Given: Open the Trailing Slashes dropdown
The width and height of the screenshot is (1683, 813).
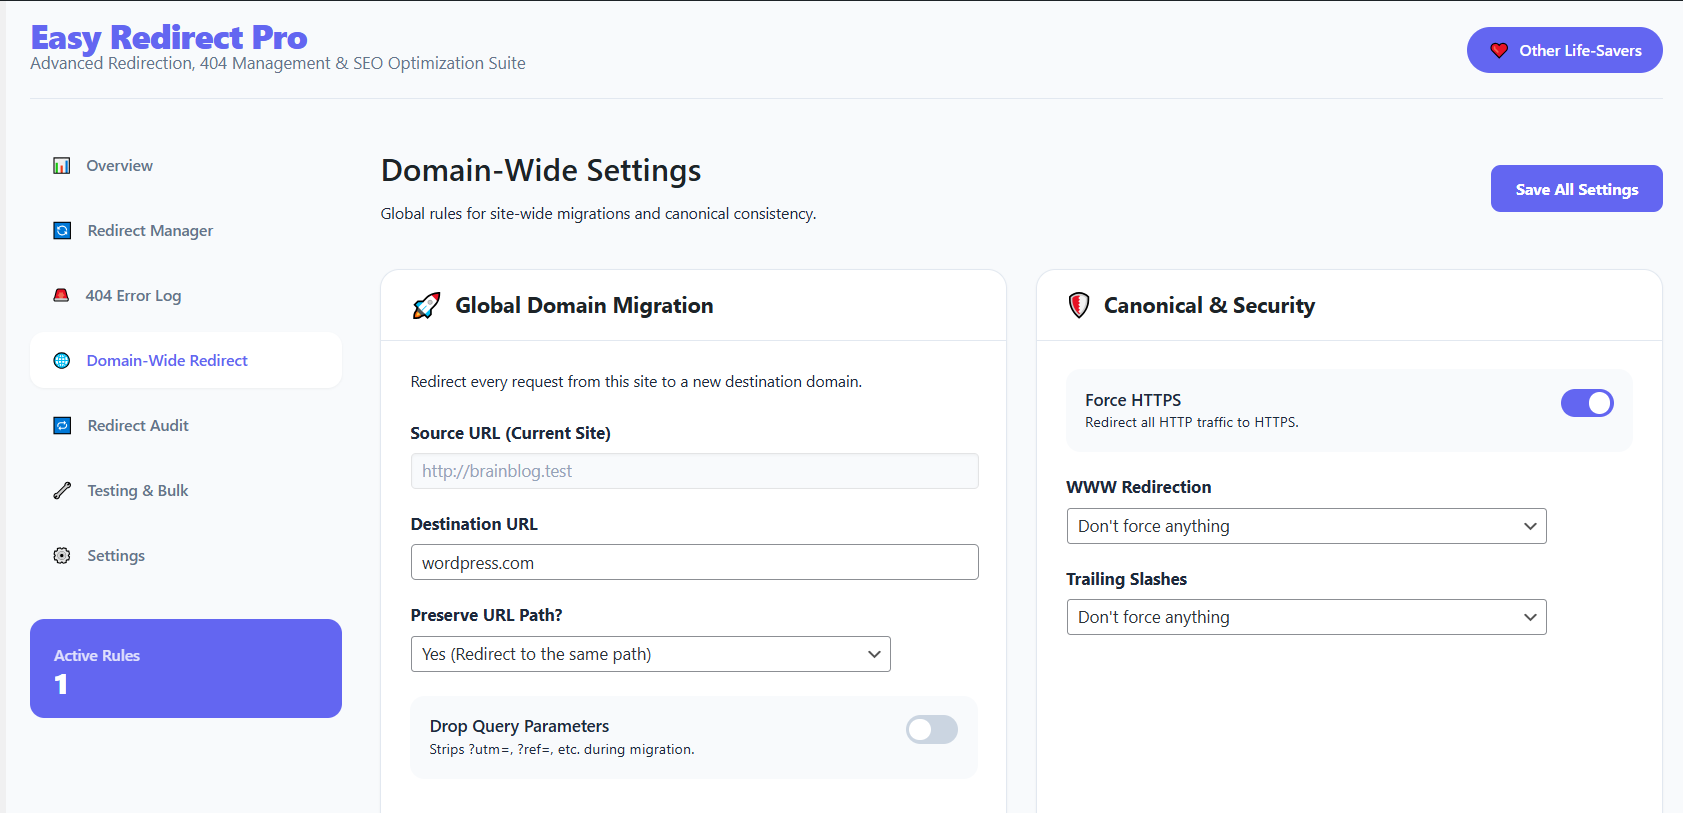Looking at the screenshot, I should 1306,617.
